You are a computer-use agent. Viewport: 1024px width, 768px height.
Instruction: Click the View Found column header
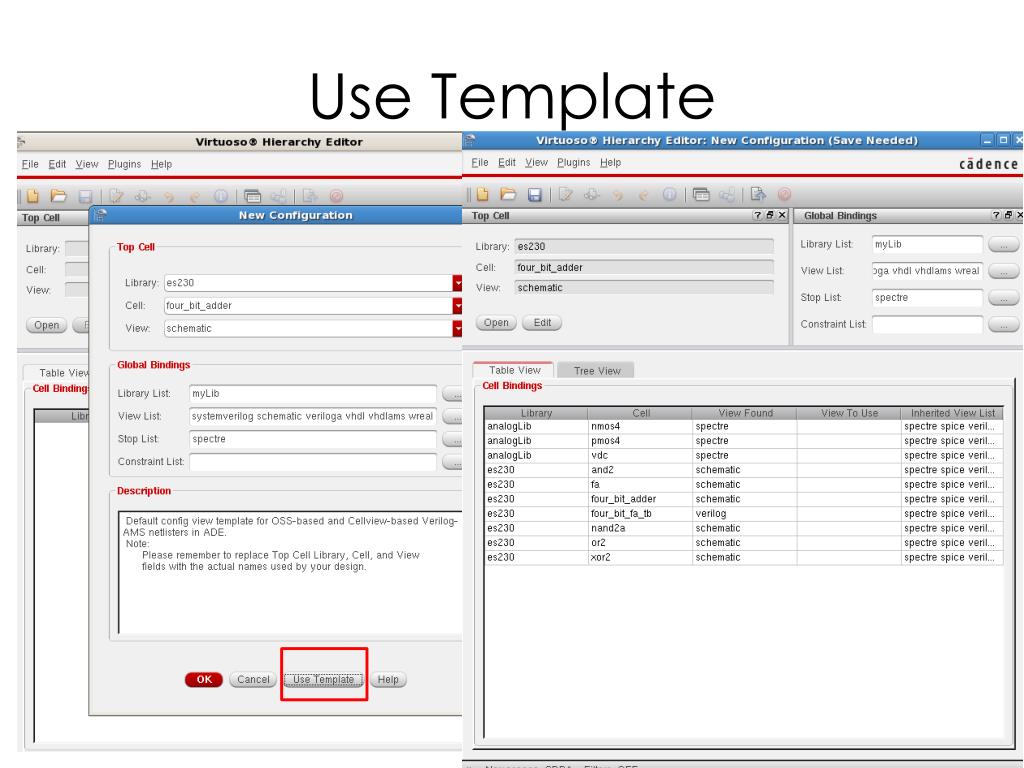(744, 413)
